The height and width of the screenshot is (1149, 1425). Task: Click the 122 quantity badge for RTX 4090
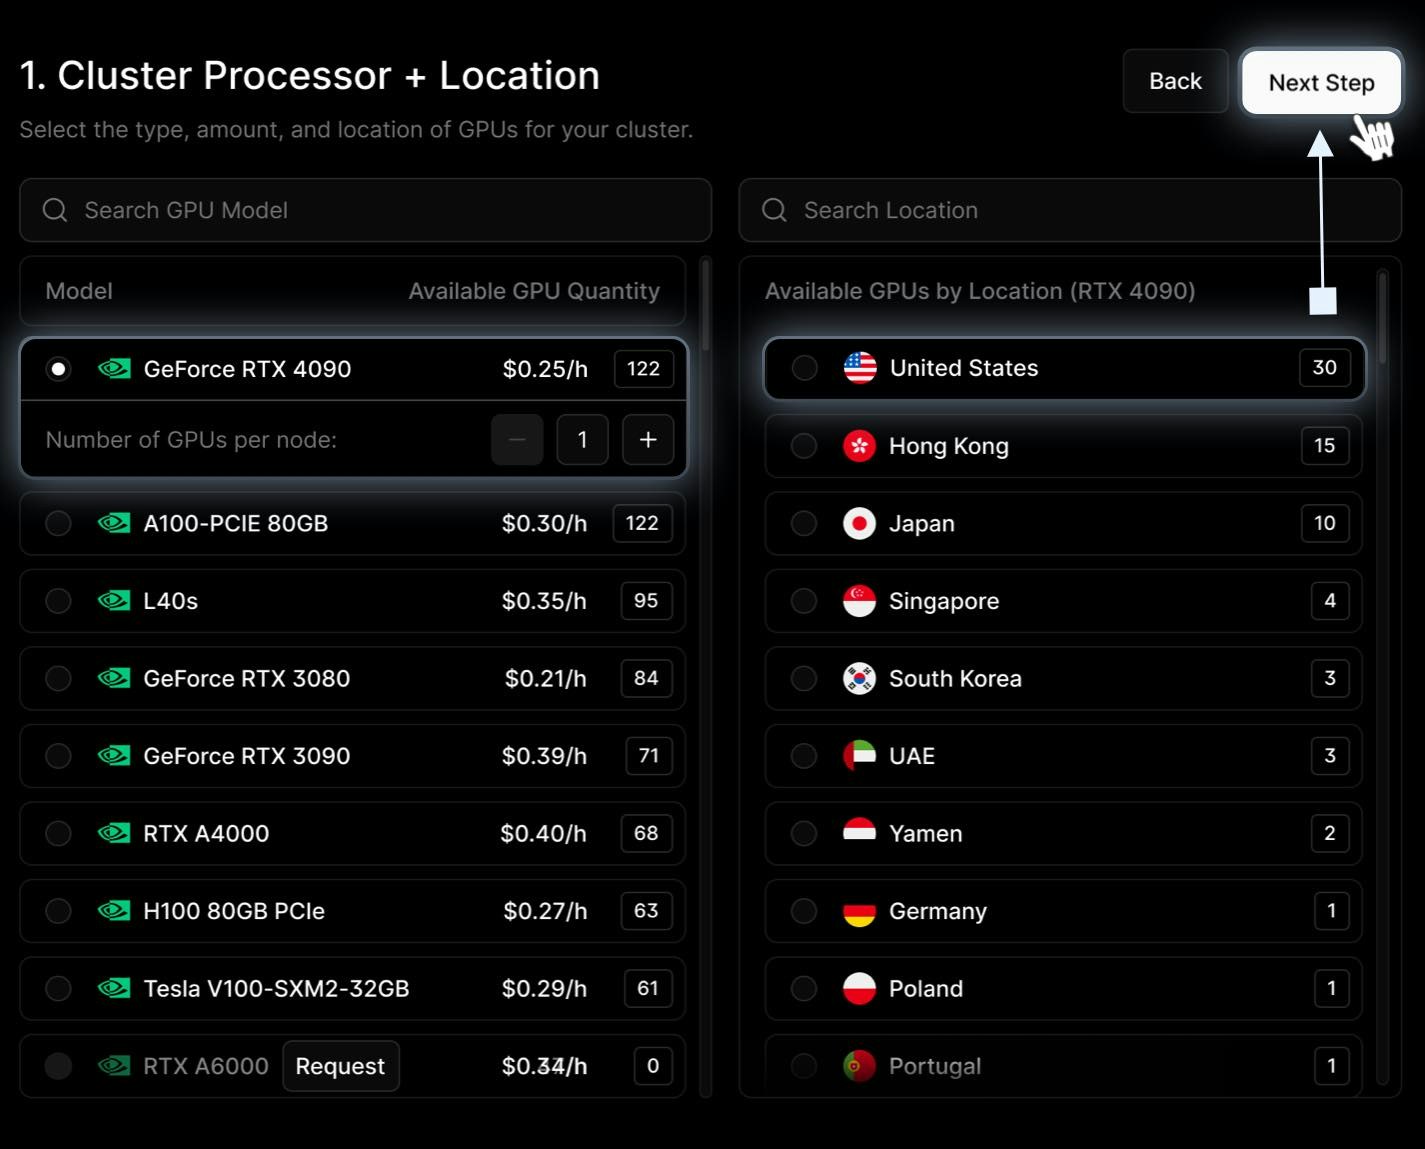(x=643, y=369)
